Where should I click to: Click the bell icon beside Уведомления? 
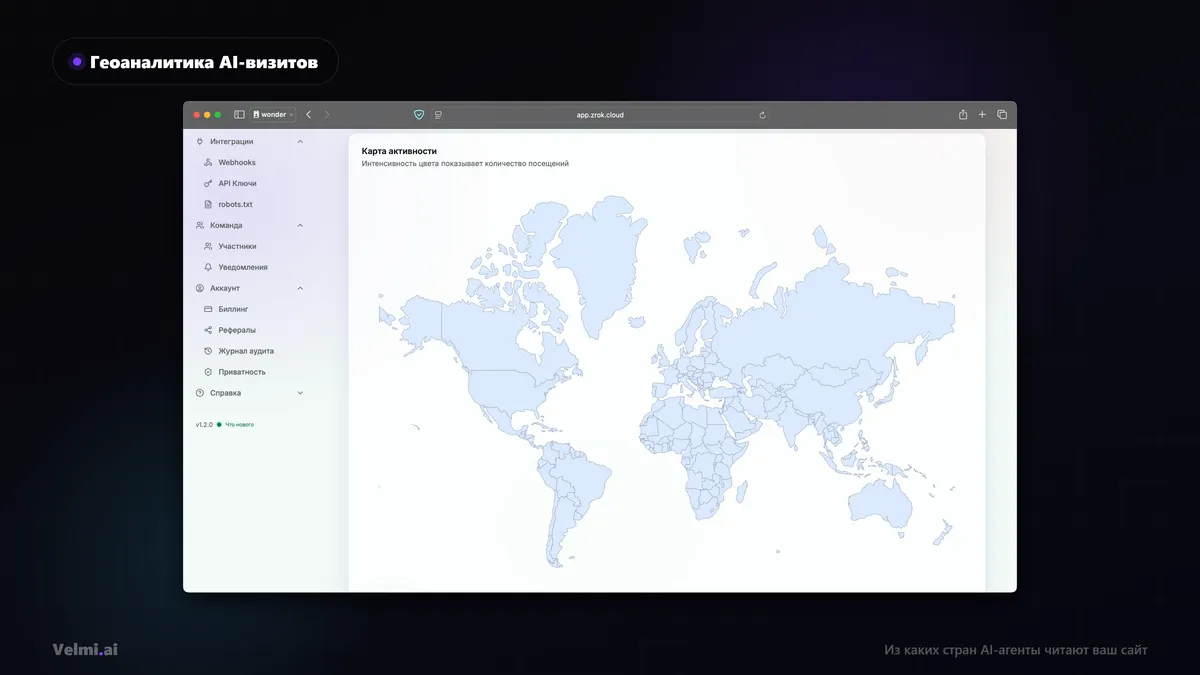coord(208,267)
